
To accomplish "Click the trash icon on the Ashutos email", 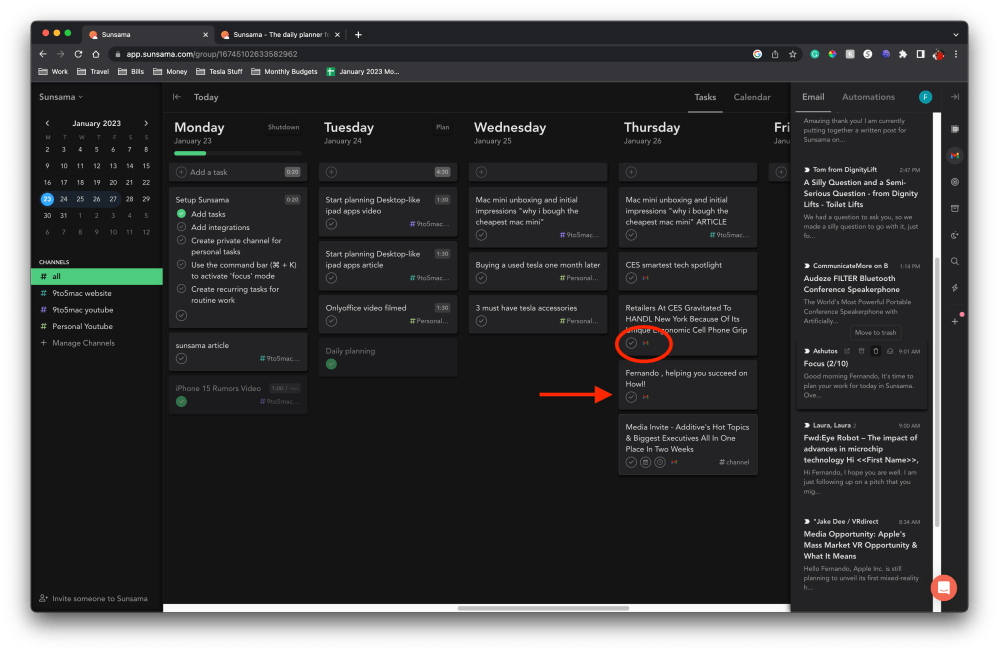I will click(875, 351).
